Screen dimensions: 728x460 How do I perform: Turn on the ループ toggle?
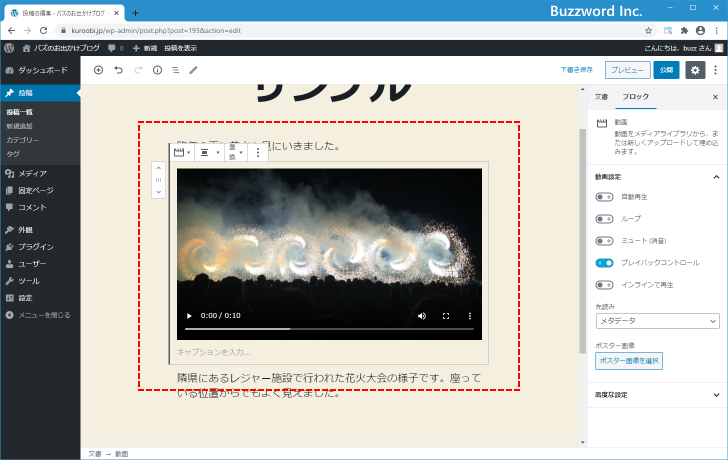coord(604,218)
